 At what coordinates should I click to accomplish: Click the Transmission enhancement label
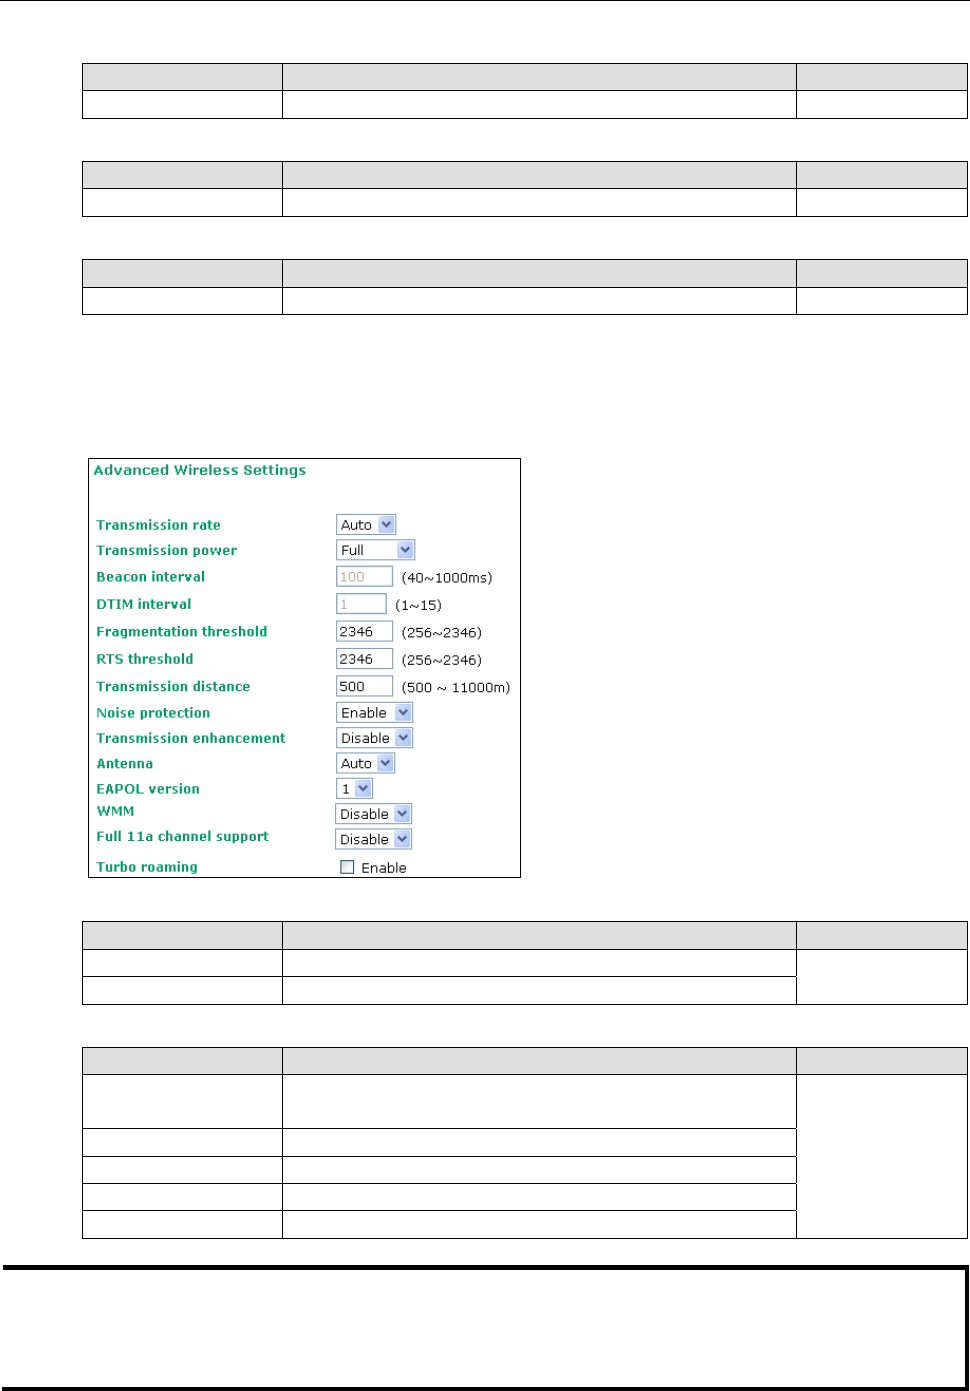click(x=191, y=738)
